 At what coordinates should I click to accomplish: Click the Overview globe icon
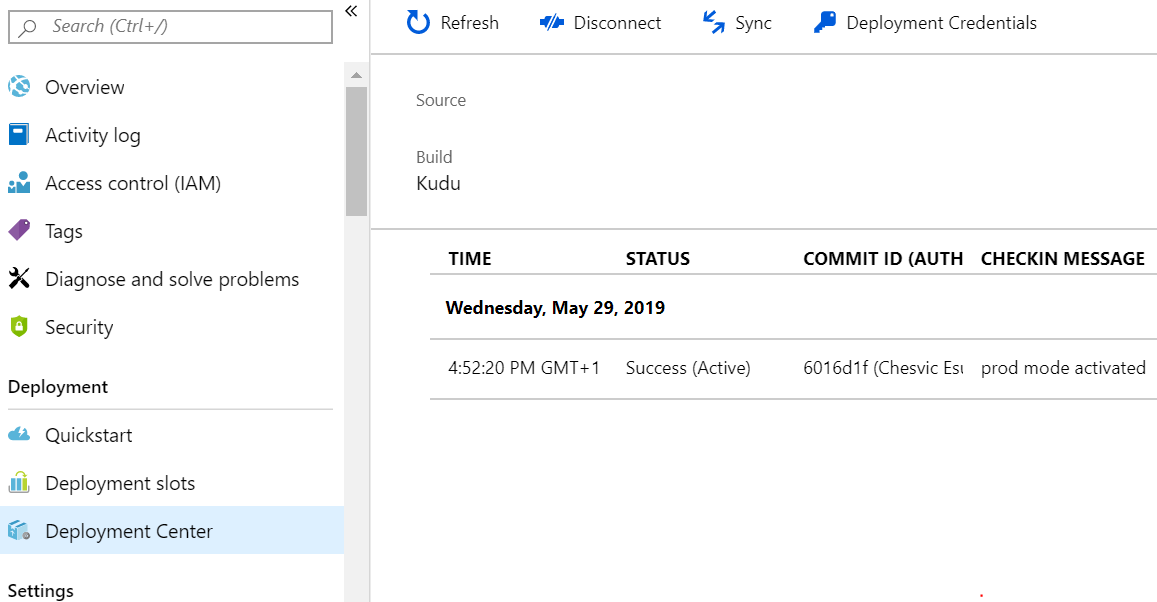coord(19,87)
